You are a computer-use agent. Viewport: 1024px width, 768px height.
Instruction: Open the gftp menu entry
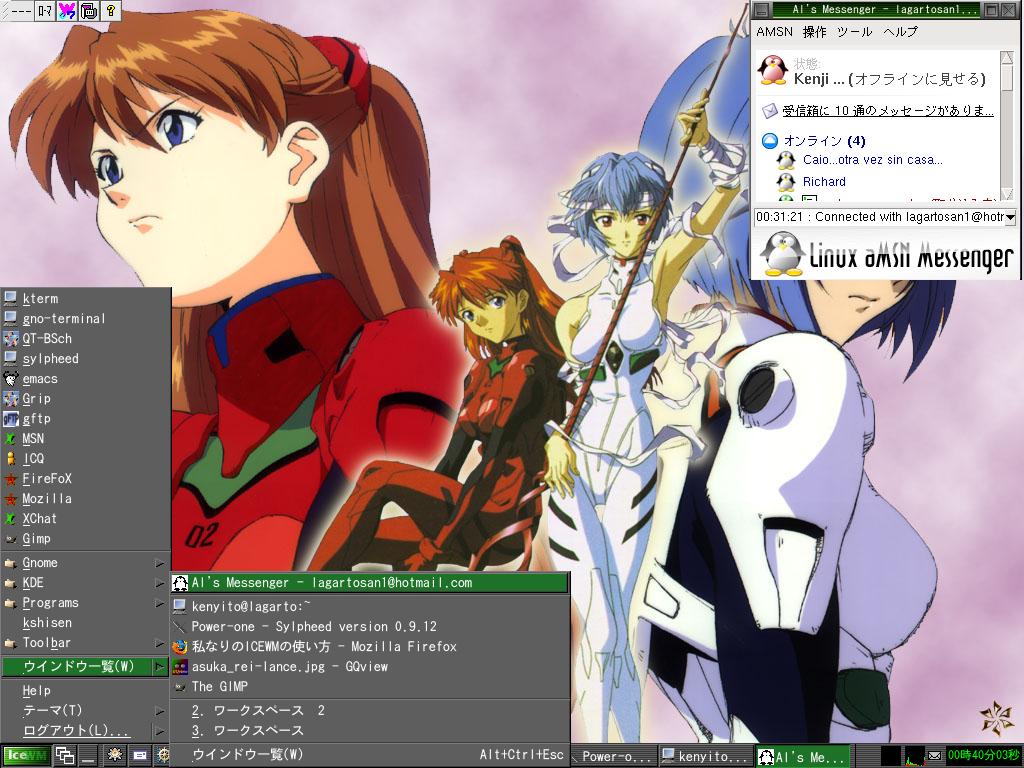(36, 419)
